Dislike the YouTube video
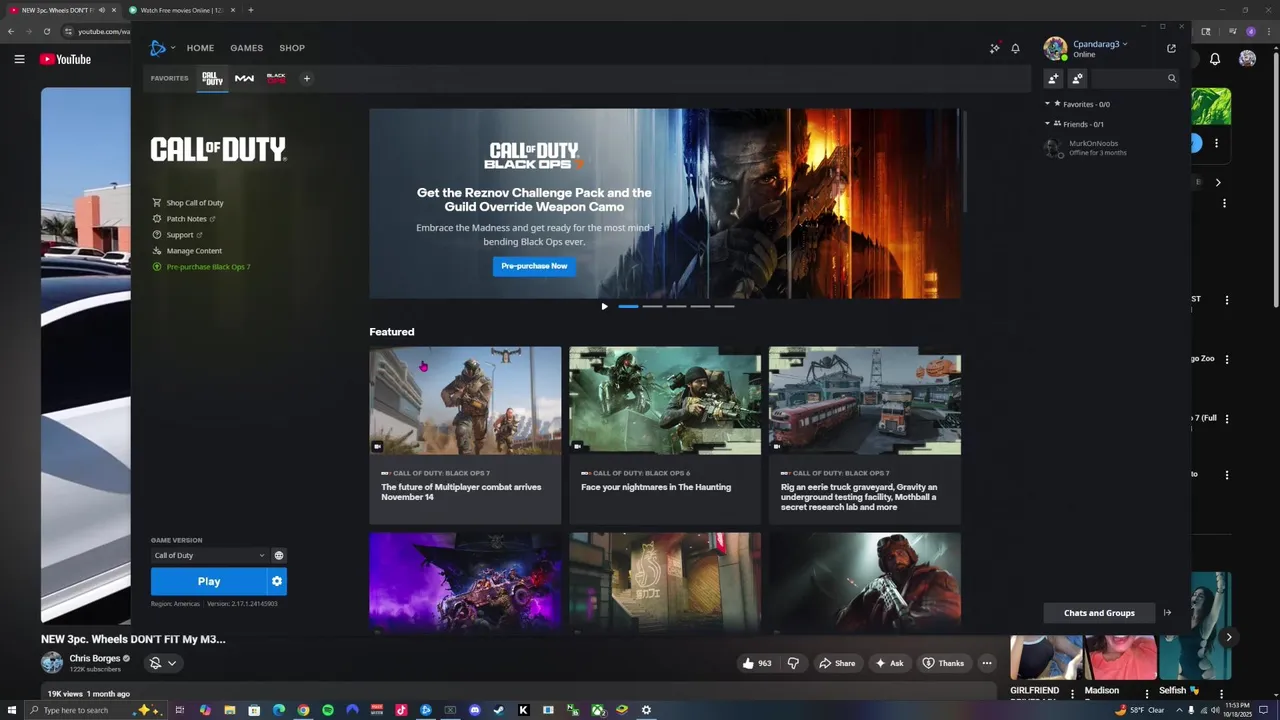The image size is (1280, 720). [x=793, y=663]
